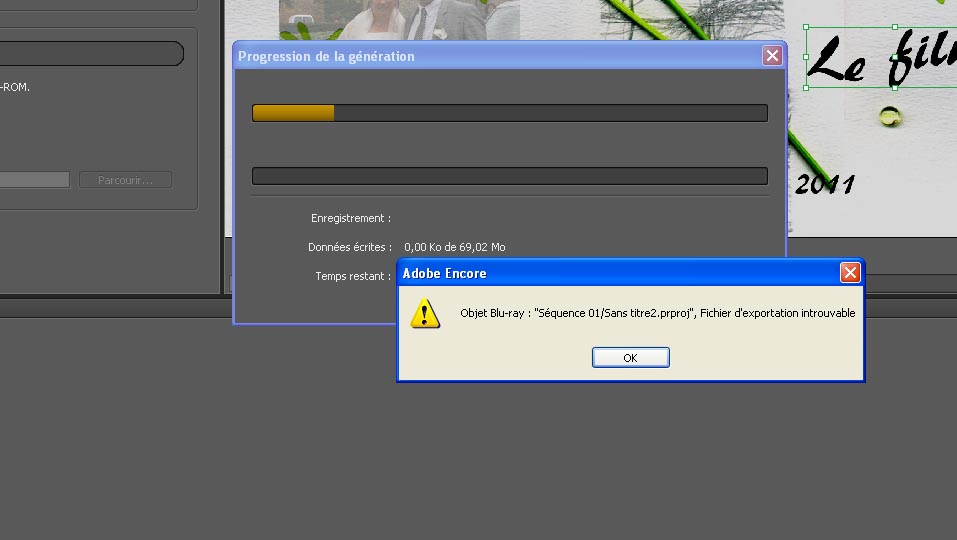This screenshot has height=540, width=957.
Task: Click the 'Temps restant :' label
Action: (x=353, y=276)
